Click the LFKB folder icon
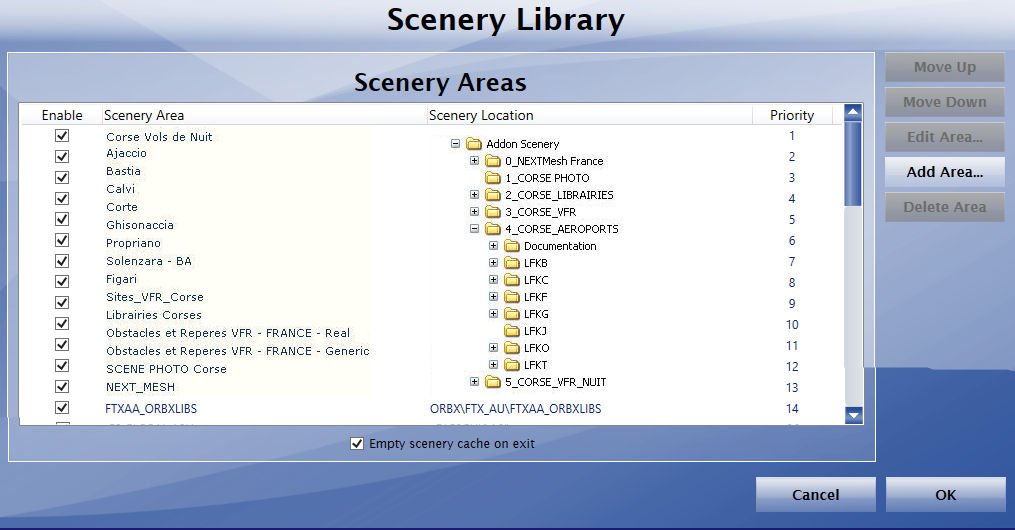 [512, 263]
